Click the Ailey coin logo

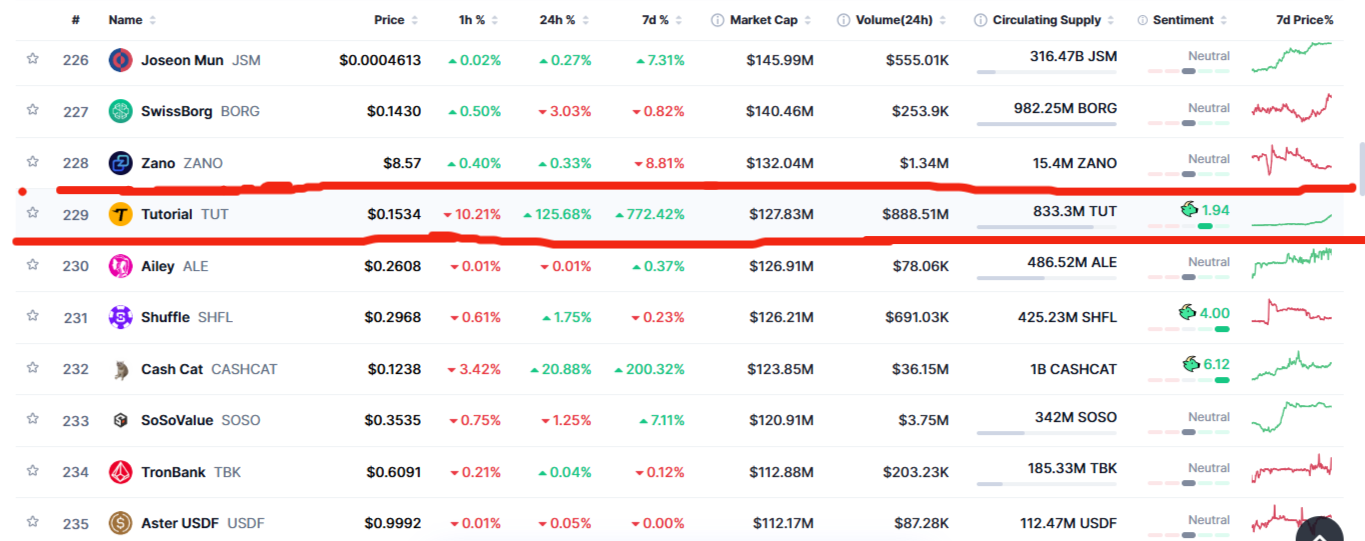pyautogui.click(x=120, y=266)
